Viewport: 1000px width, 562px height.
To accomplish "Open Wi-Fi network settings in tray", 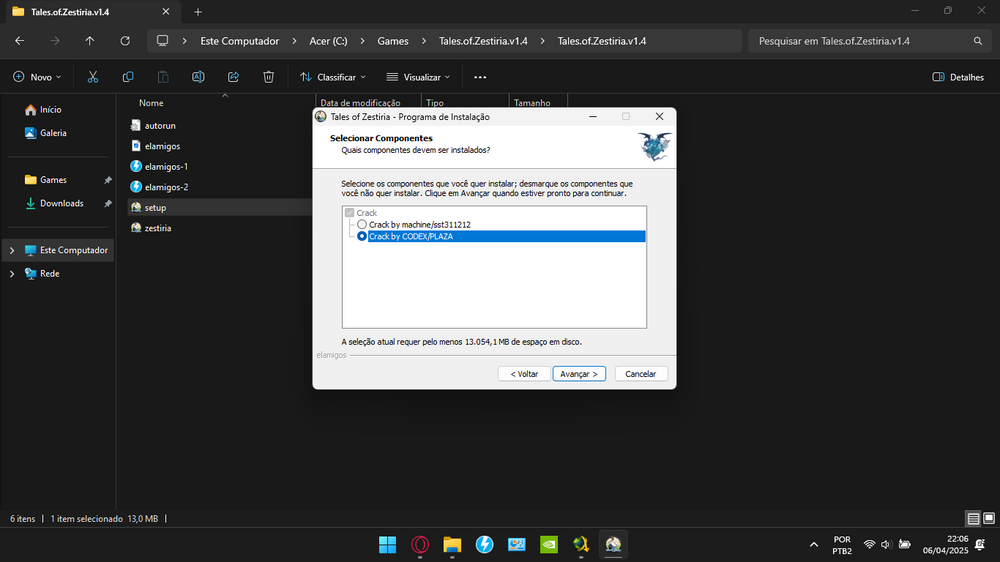I will pyautogui.click(x=869, y=545).
